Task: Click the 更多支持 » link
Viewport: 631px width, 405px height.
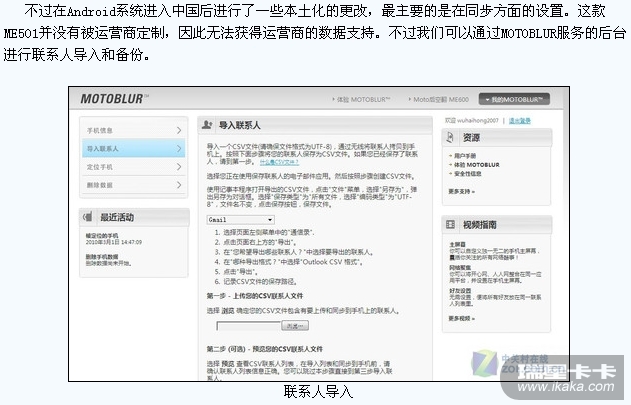Action: [x=462, y=192]
